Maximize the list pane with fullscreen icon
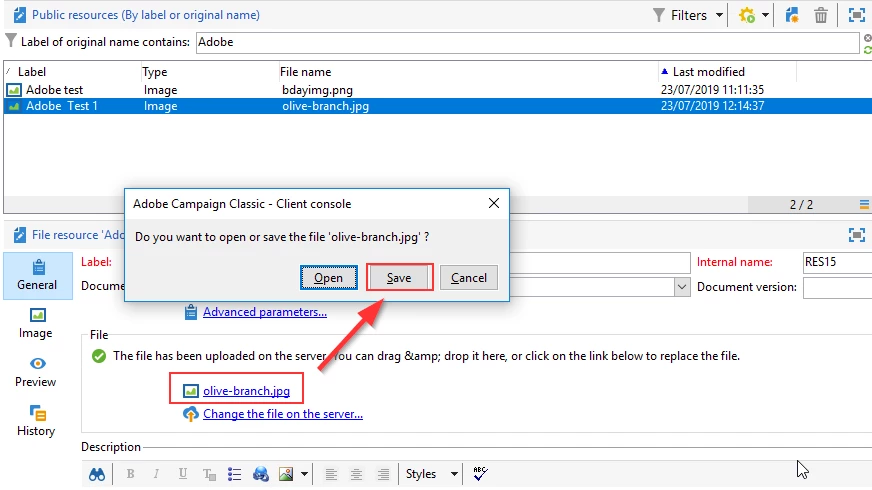Viewport: 872px width, 490px height. pos(856,15)
